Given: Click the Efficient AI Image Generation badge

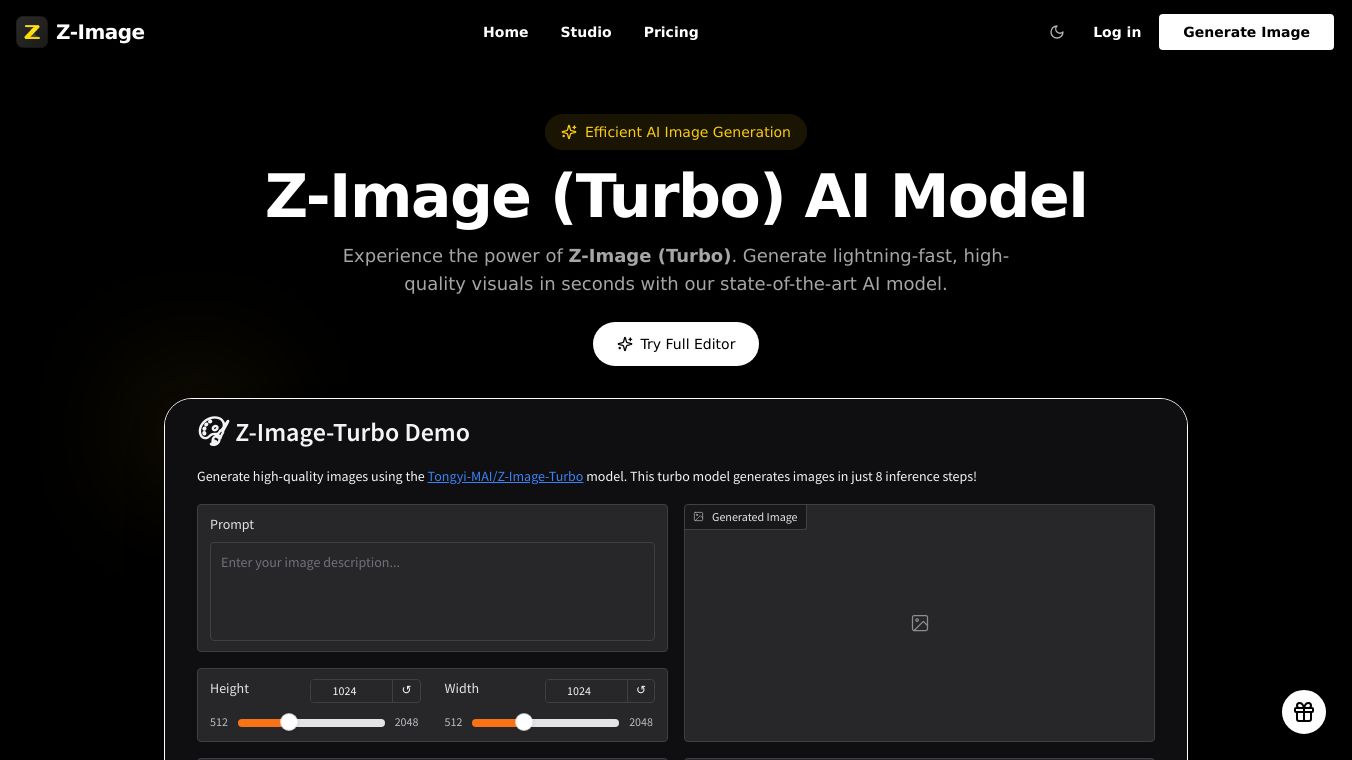Looking at the screenshot, I should click(676, 132).
